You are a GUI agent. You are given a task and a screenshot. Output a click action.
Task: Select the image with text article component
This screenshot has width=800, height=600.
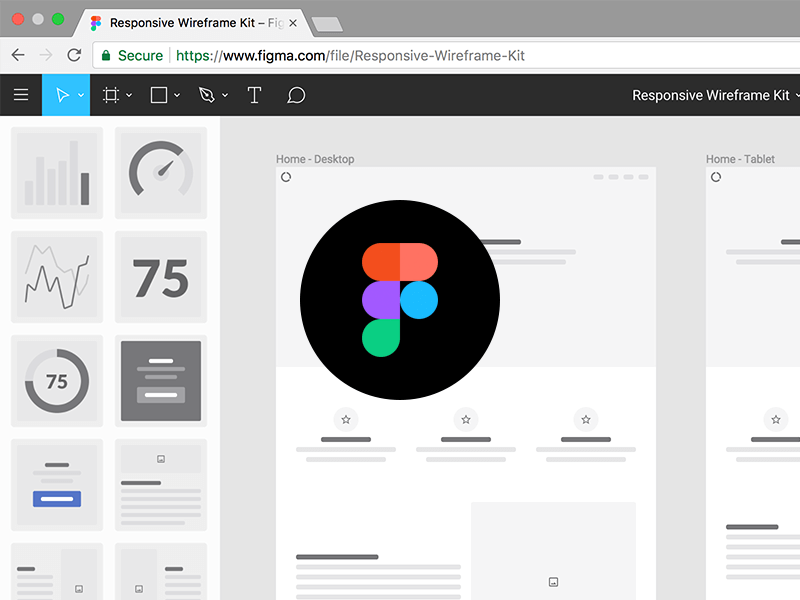coord(161,485)
